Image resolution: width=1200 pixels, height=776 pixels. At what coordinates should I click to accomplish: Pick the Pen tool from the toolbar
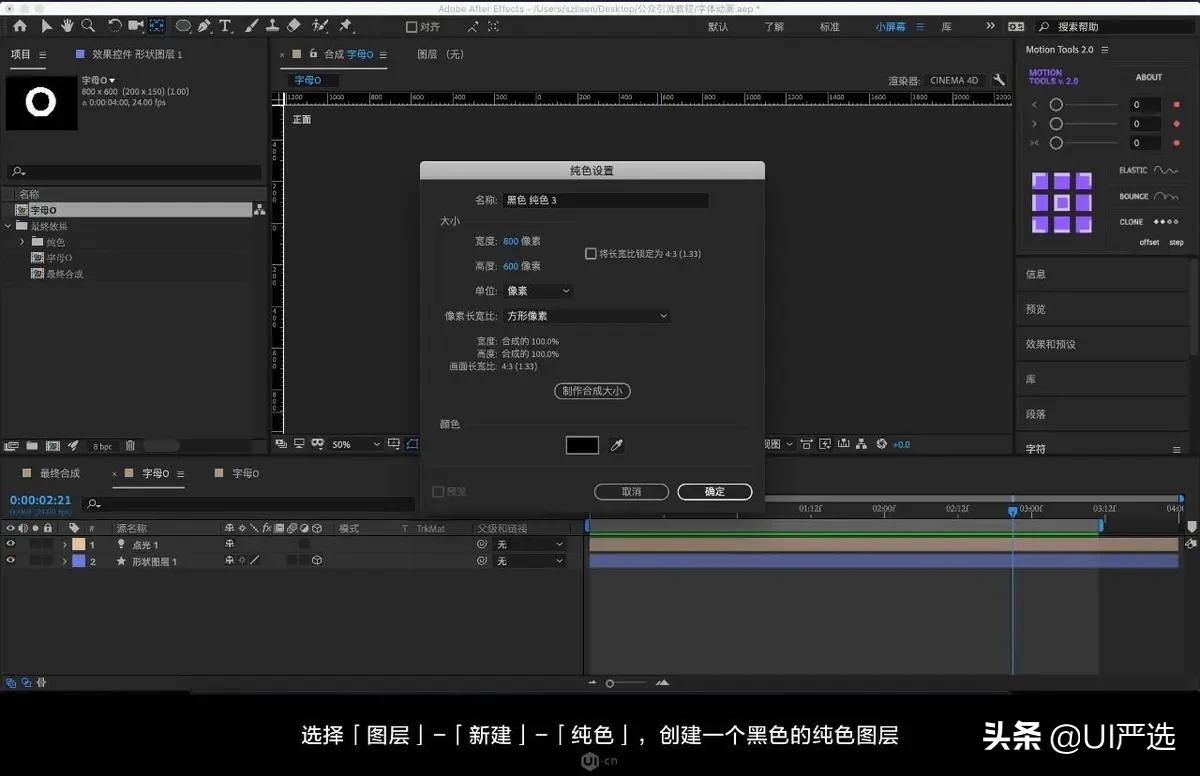click(x=204, y=26)
